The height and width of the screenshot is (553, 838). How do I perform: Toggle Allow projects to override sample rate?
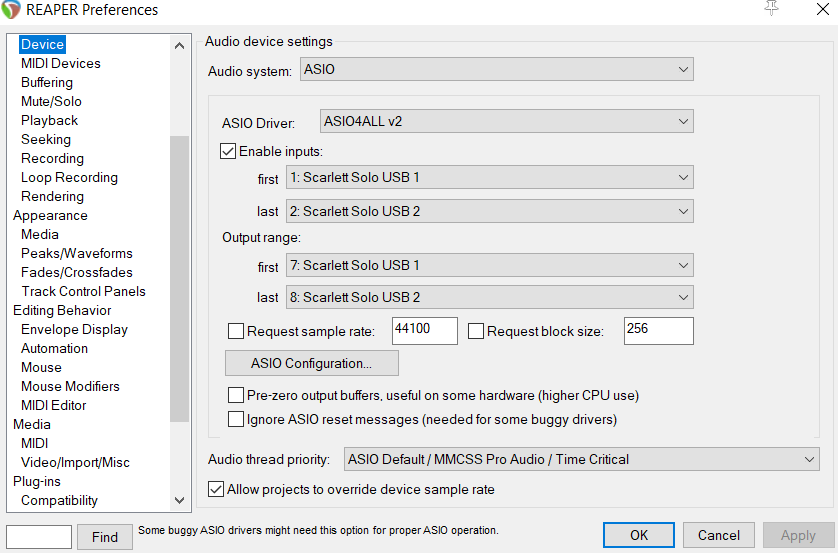tap(216, 489)
